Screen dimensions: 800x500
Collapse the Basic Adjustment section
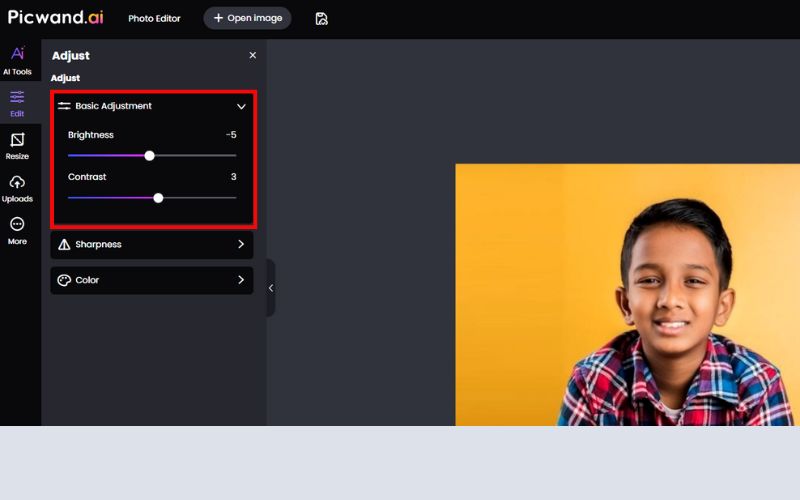(241, 106)
